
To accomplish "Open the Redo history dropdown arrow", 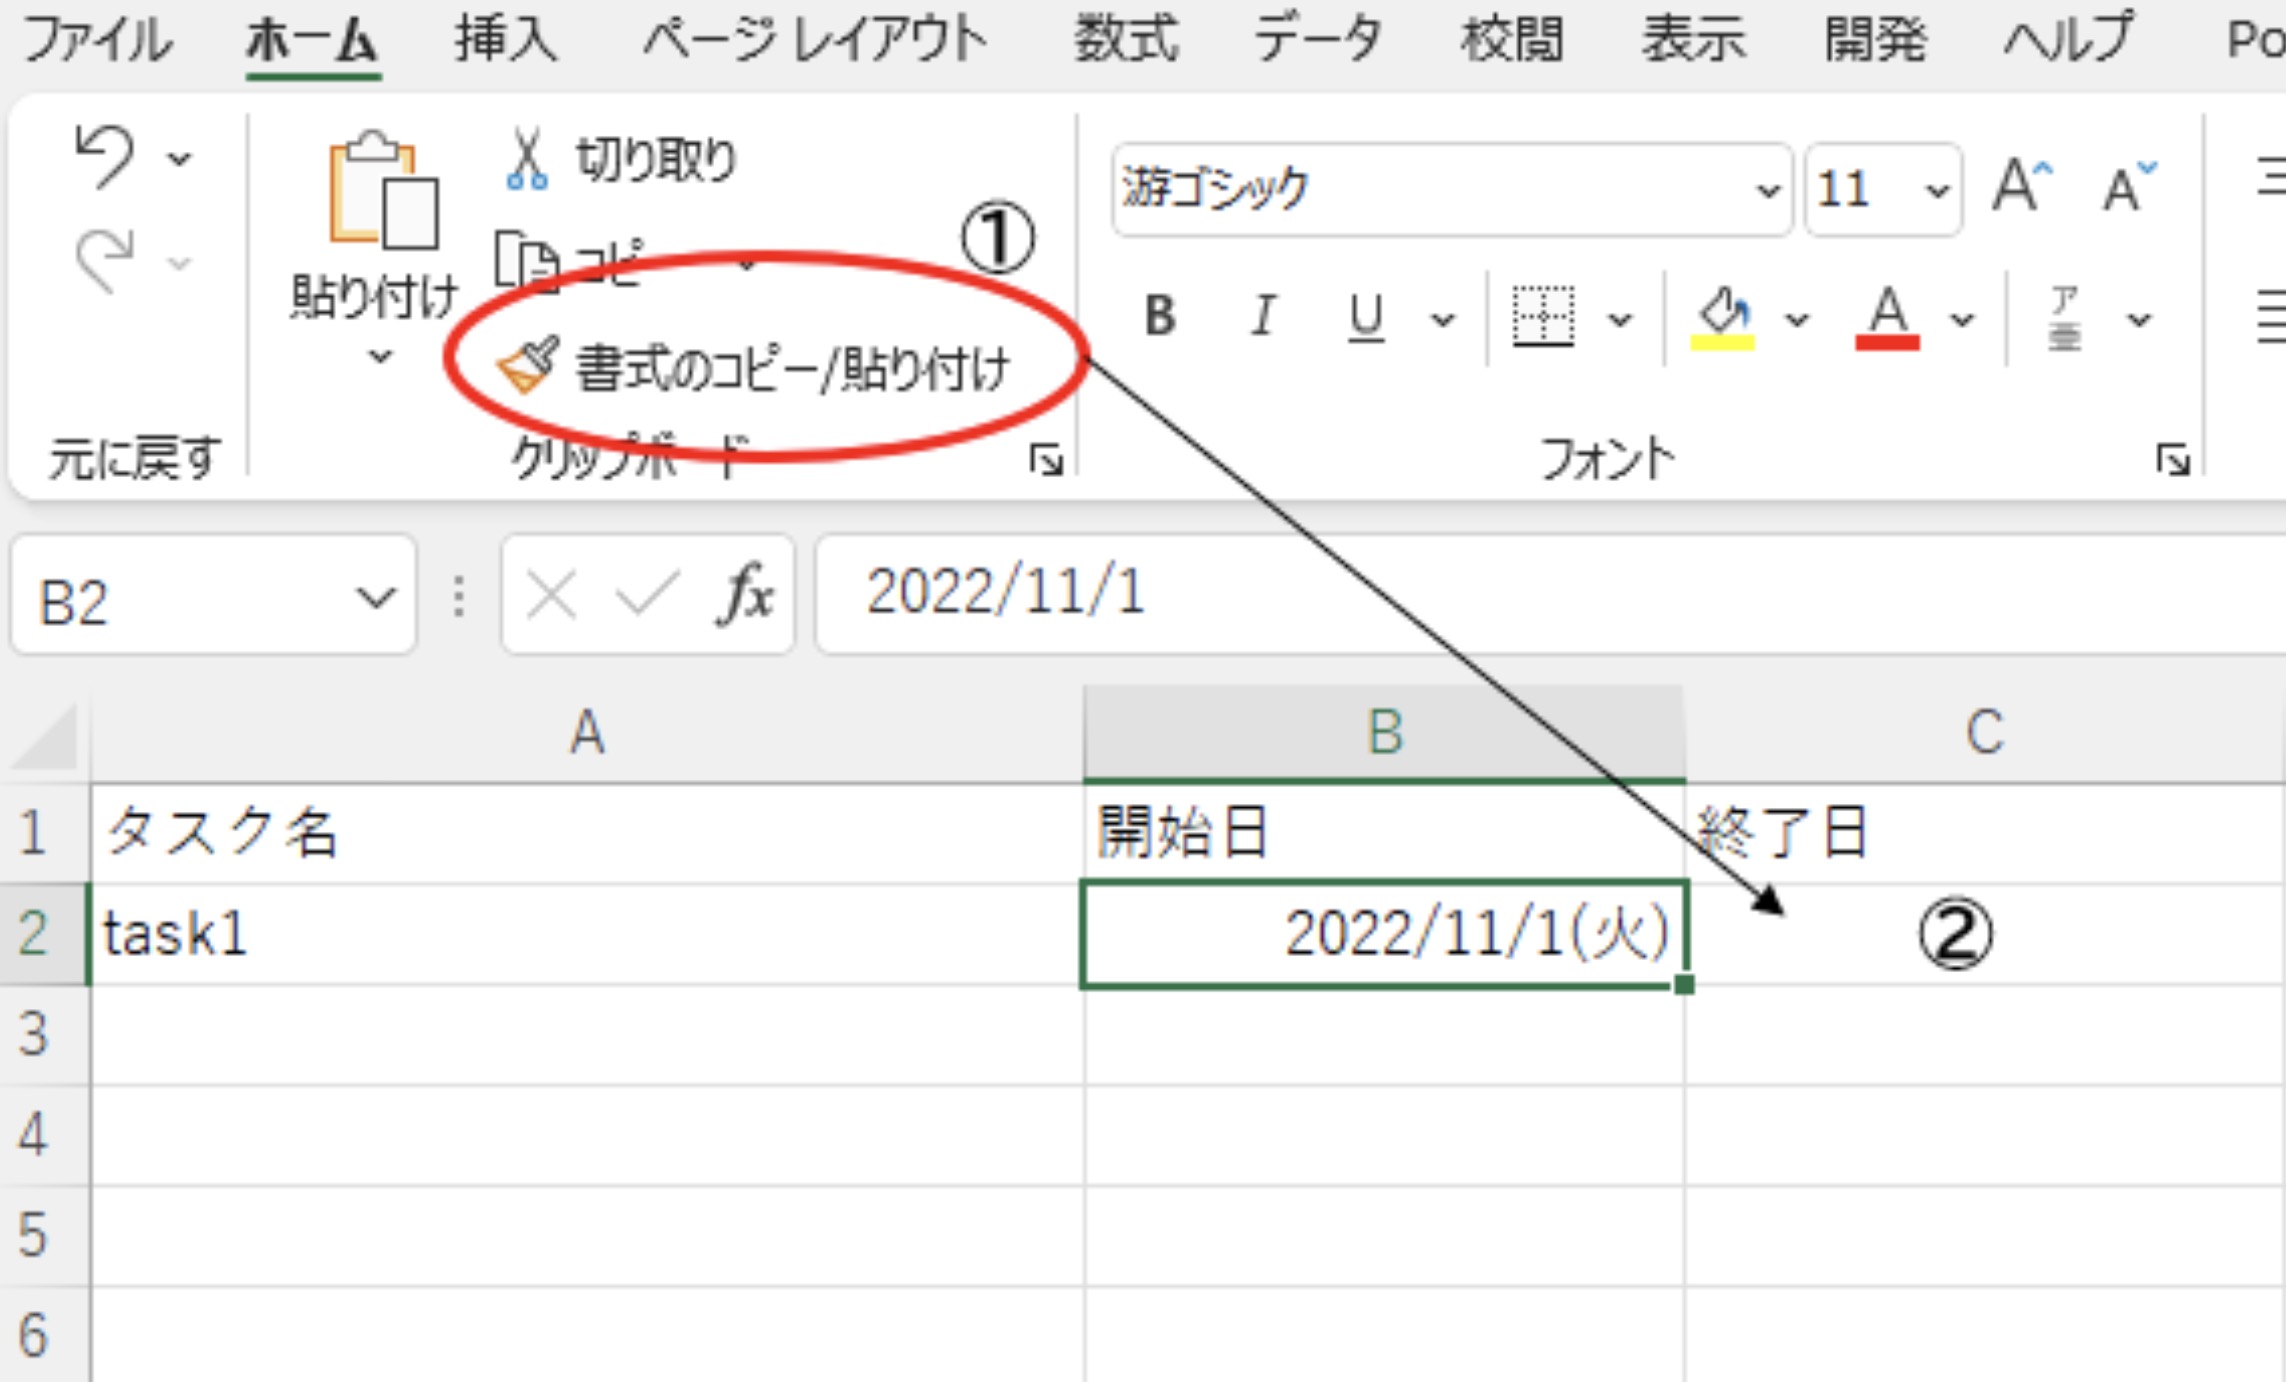I will click(180, 263).
